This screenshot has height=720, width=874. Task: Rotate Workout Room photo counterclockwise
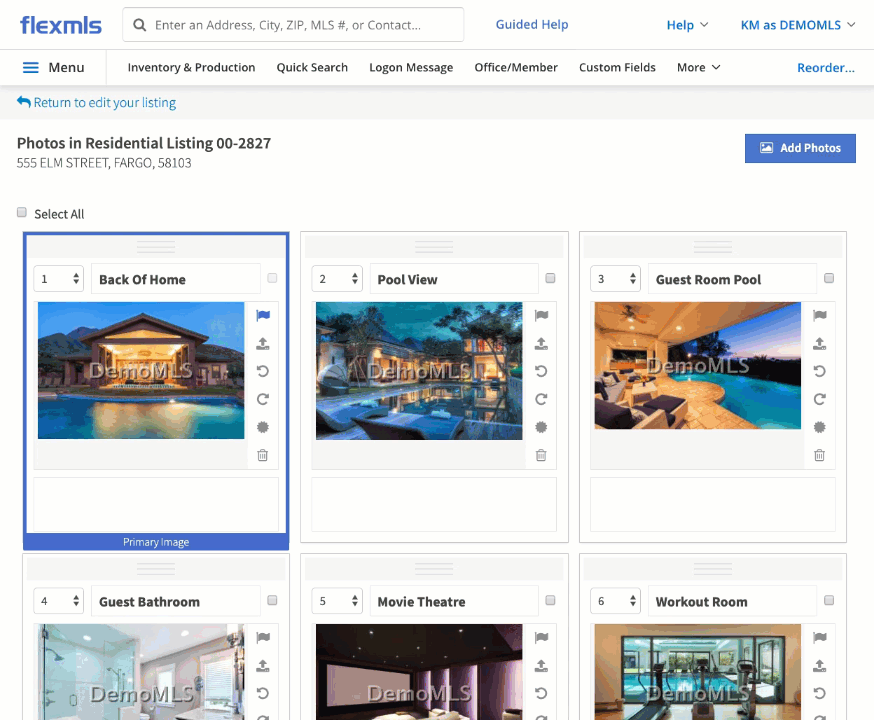pyautogui.click(x=819, y=693)
